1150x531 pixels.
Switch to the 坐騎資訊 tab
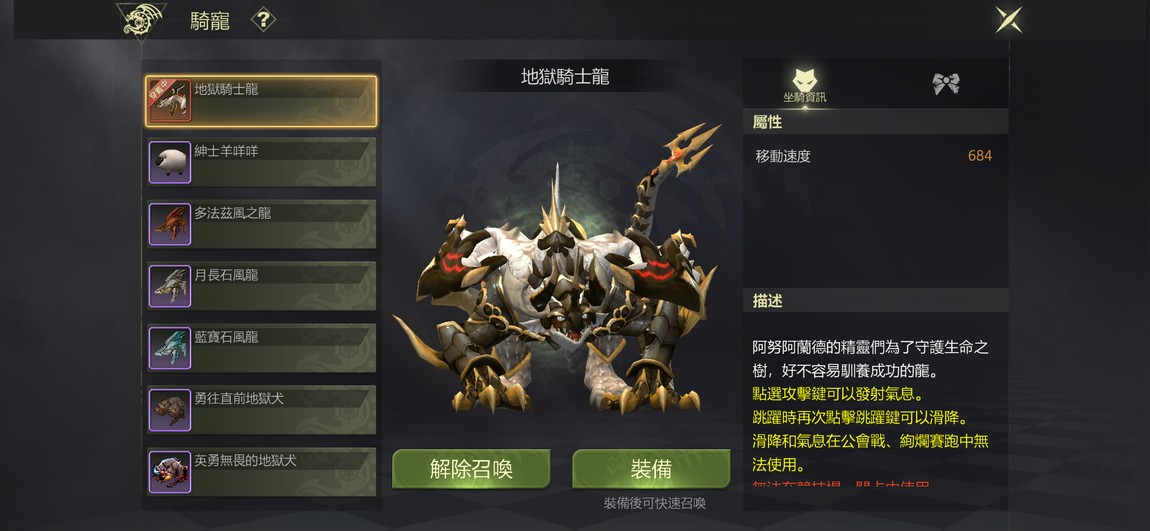tap(805, 85)
